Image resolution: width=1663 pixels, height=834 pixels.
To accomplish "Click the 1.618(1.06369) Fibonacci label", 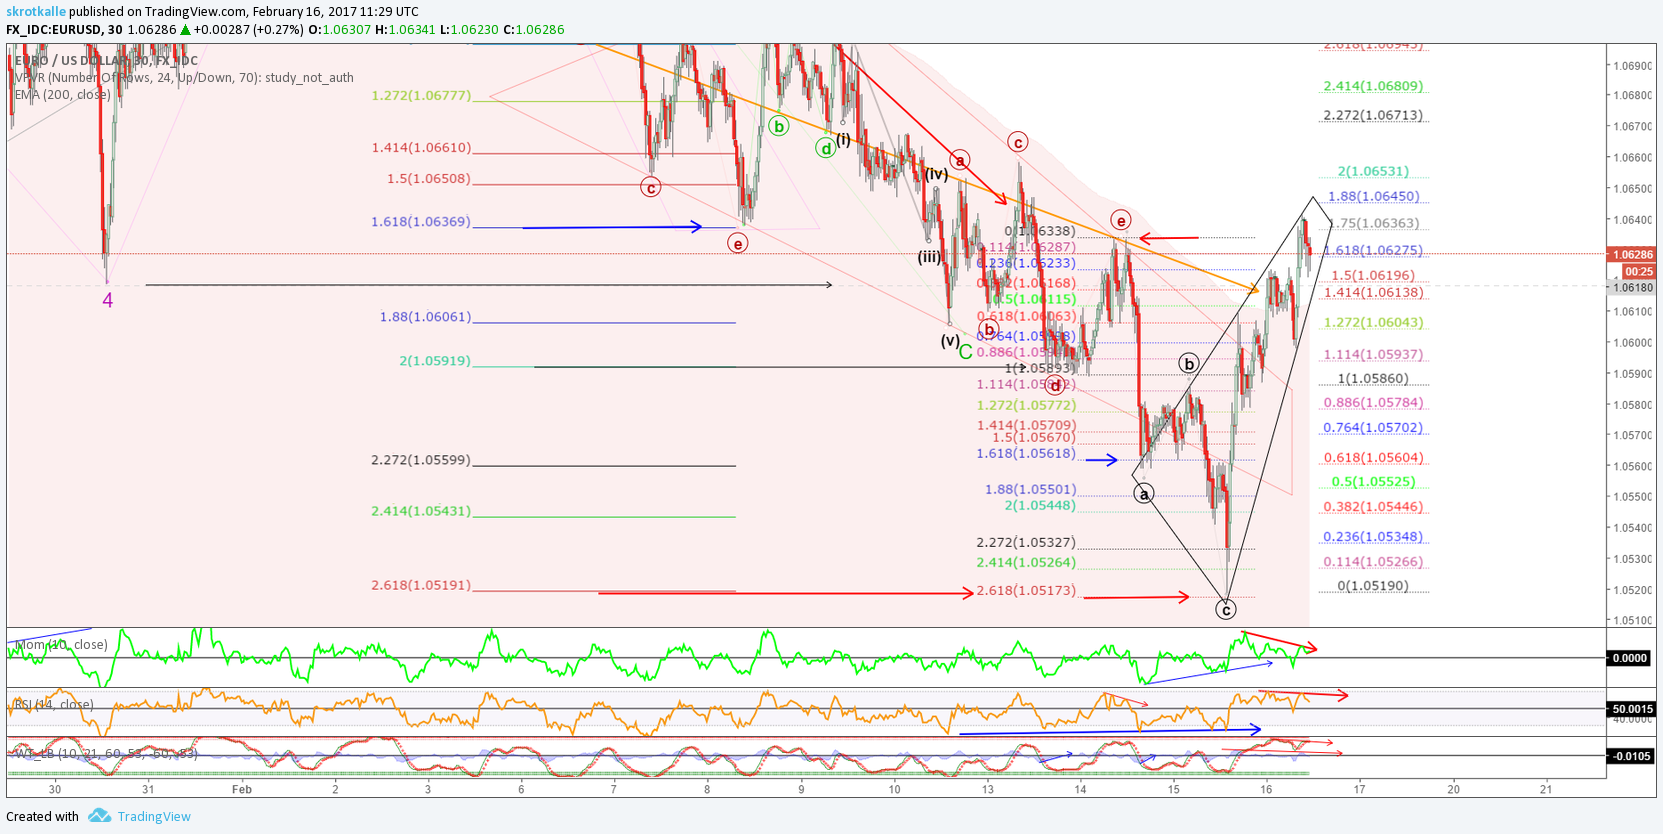I will 421,222.
